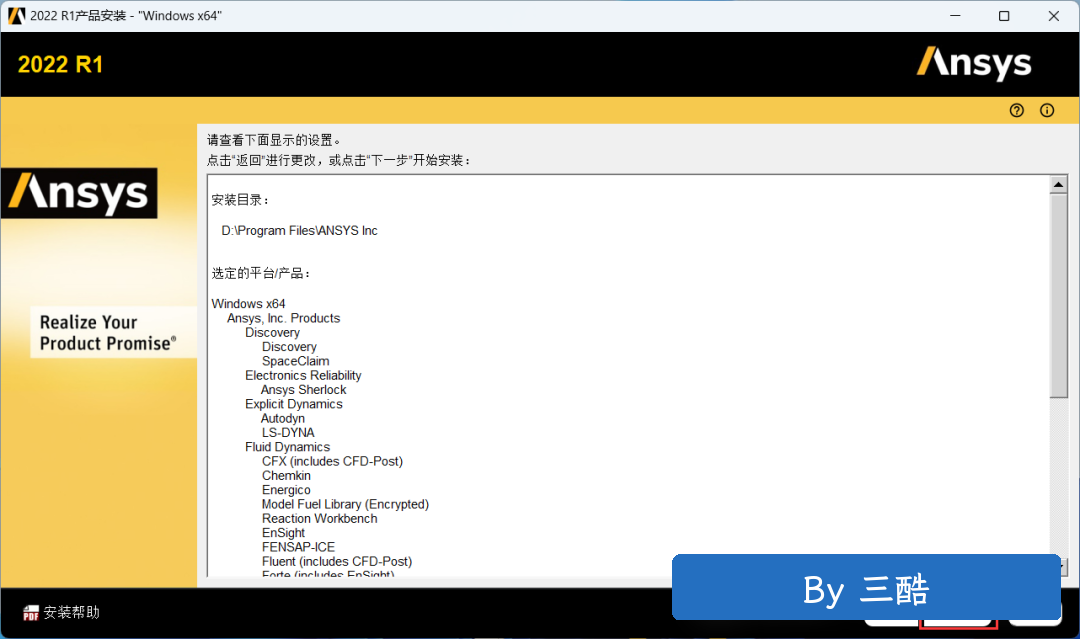Select 'Ansys, Inc. Products' line
The height and width of the screenshot is (639, 1080).
284,318
